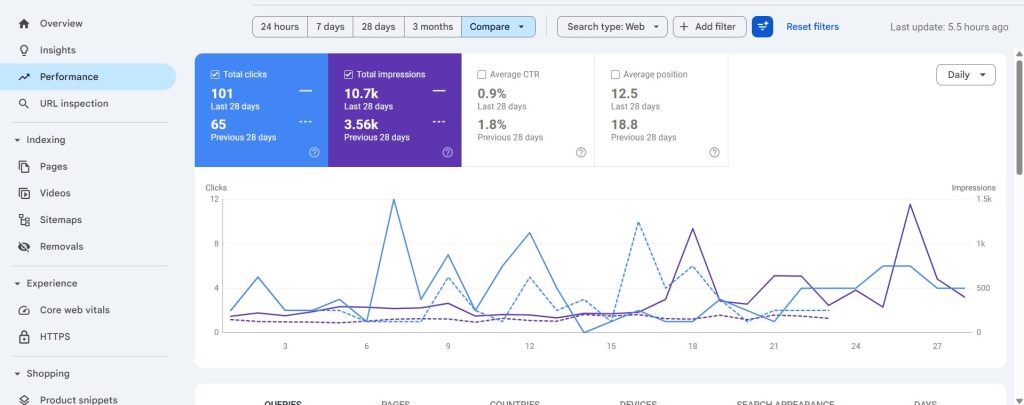Switch to the Queries tab
Image resolution: width=1024 pixels, height=405 pixels.
(x=283, y=403)
